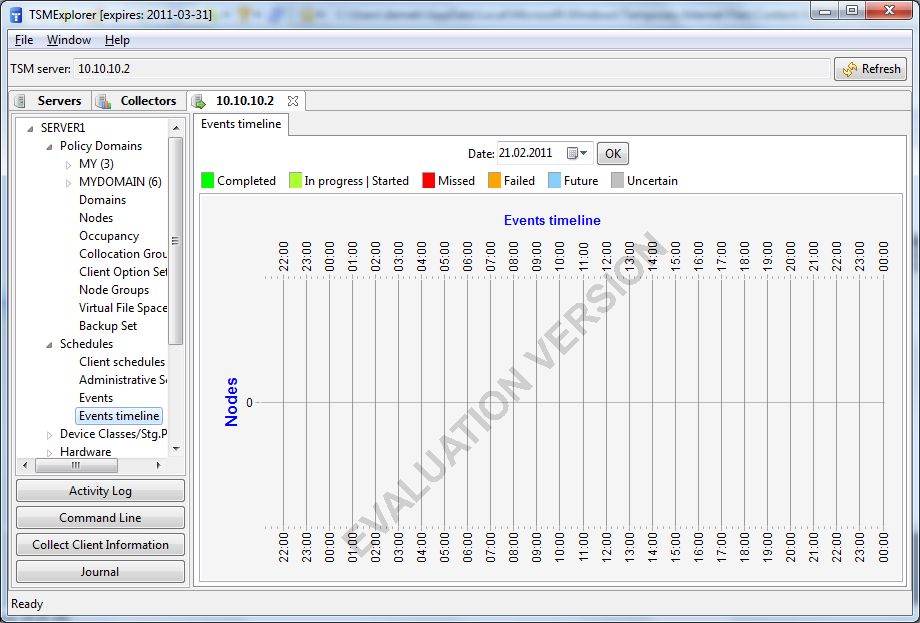This screenshot has height=623, width=920.
Task: Select Events in the tree
Action: 96,398
